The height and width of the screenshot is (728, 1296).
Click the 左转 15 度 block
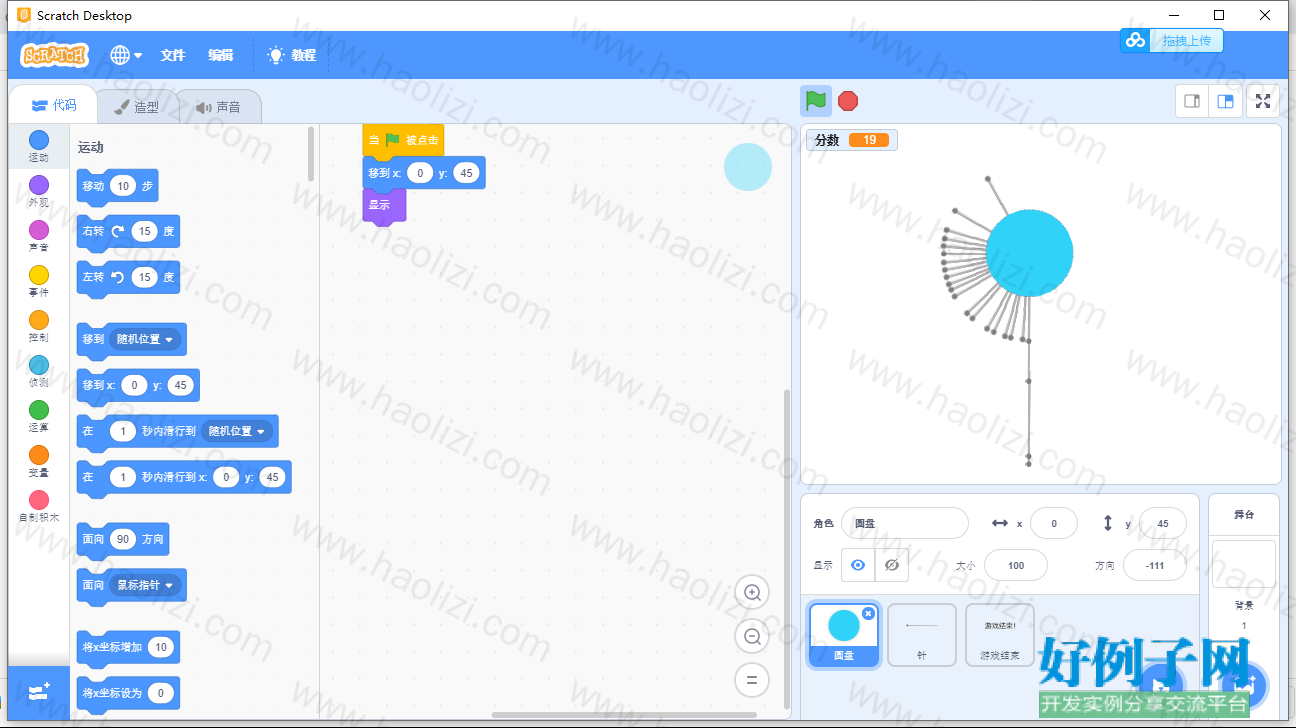coord(128,277)
